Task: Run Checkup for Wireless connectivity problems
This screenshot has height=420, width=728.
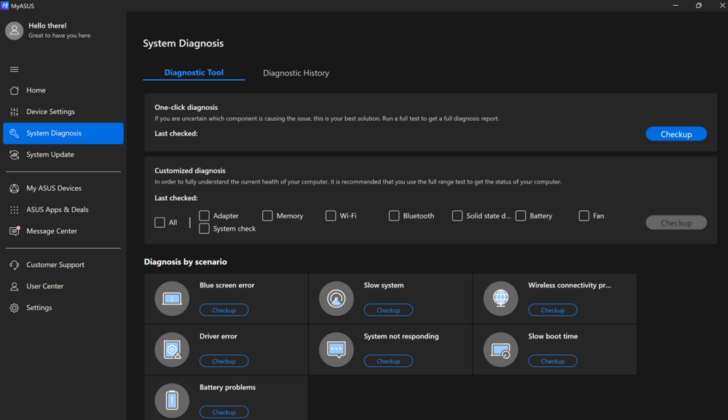Action: coord(552,310)
